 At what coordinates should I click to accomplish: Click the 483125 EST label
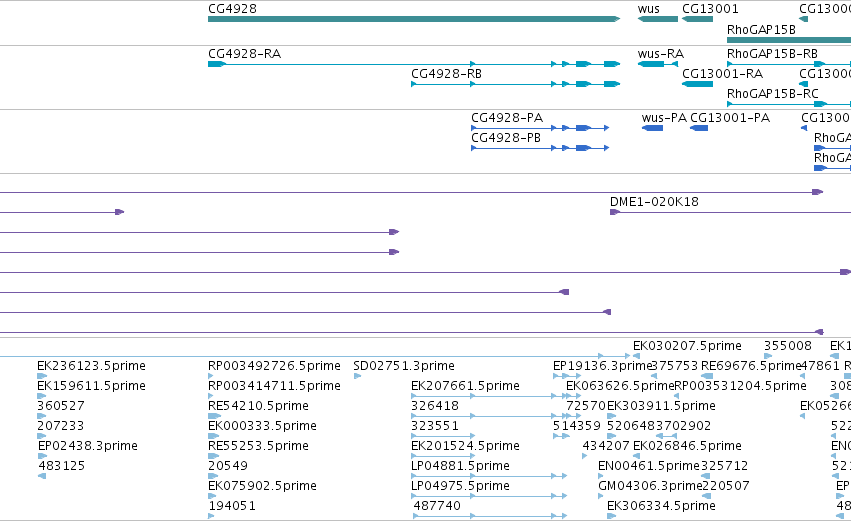point(61,466)
